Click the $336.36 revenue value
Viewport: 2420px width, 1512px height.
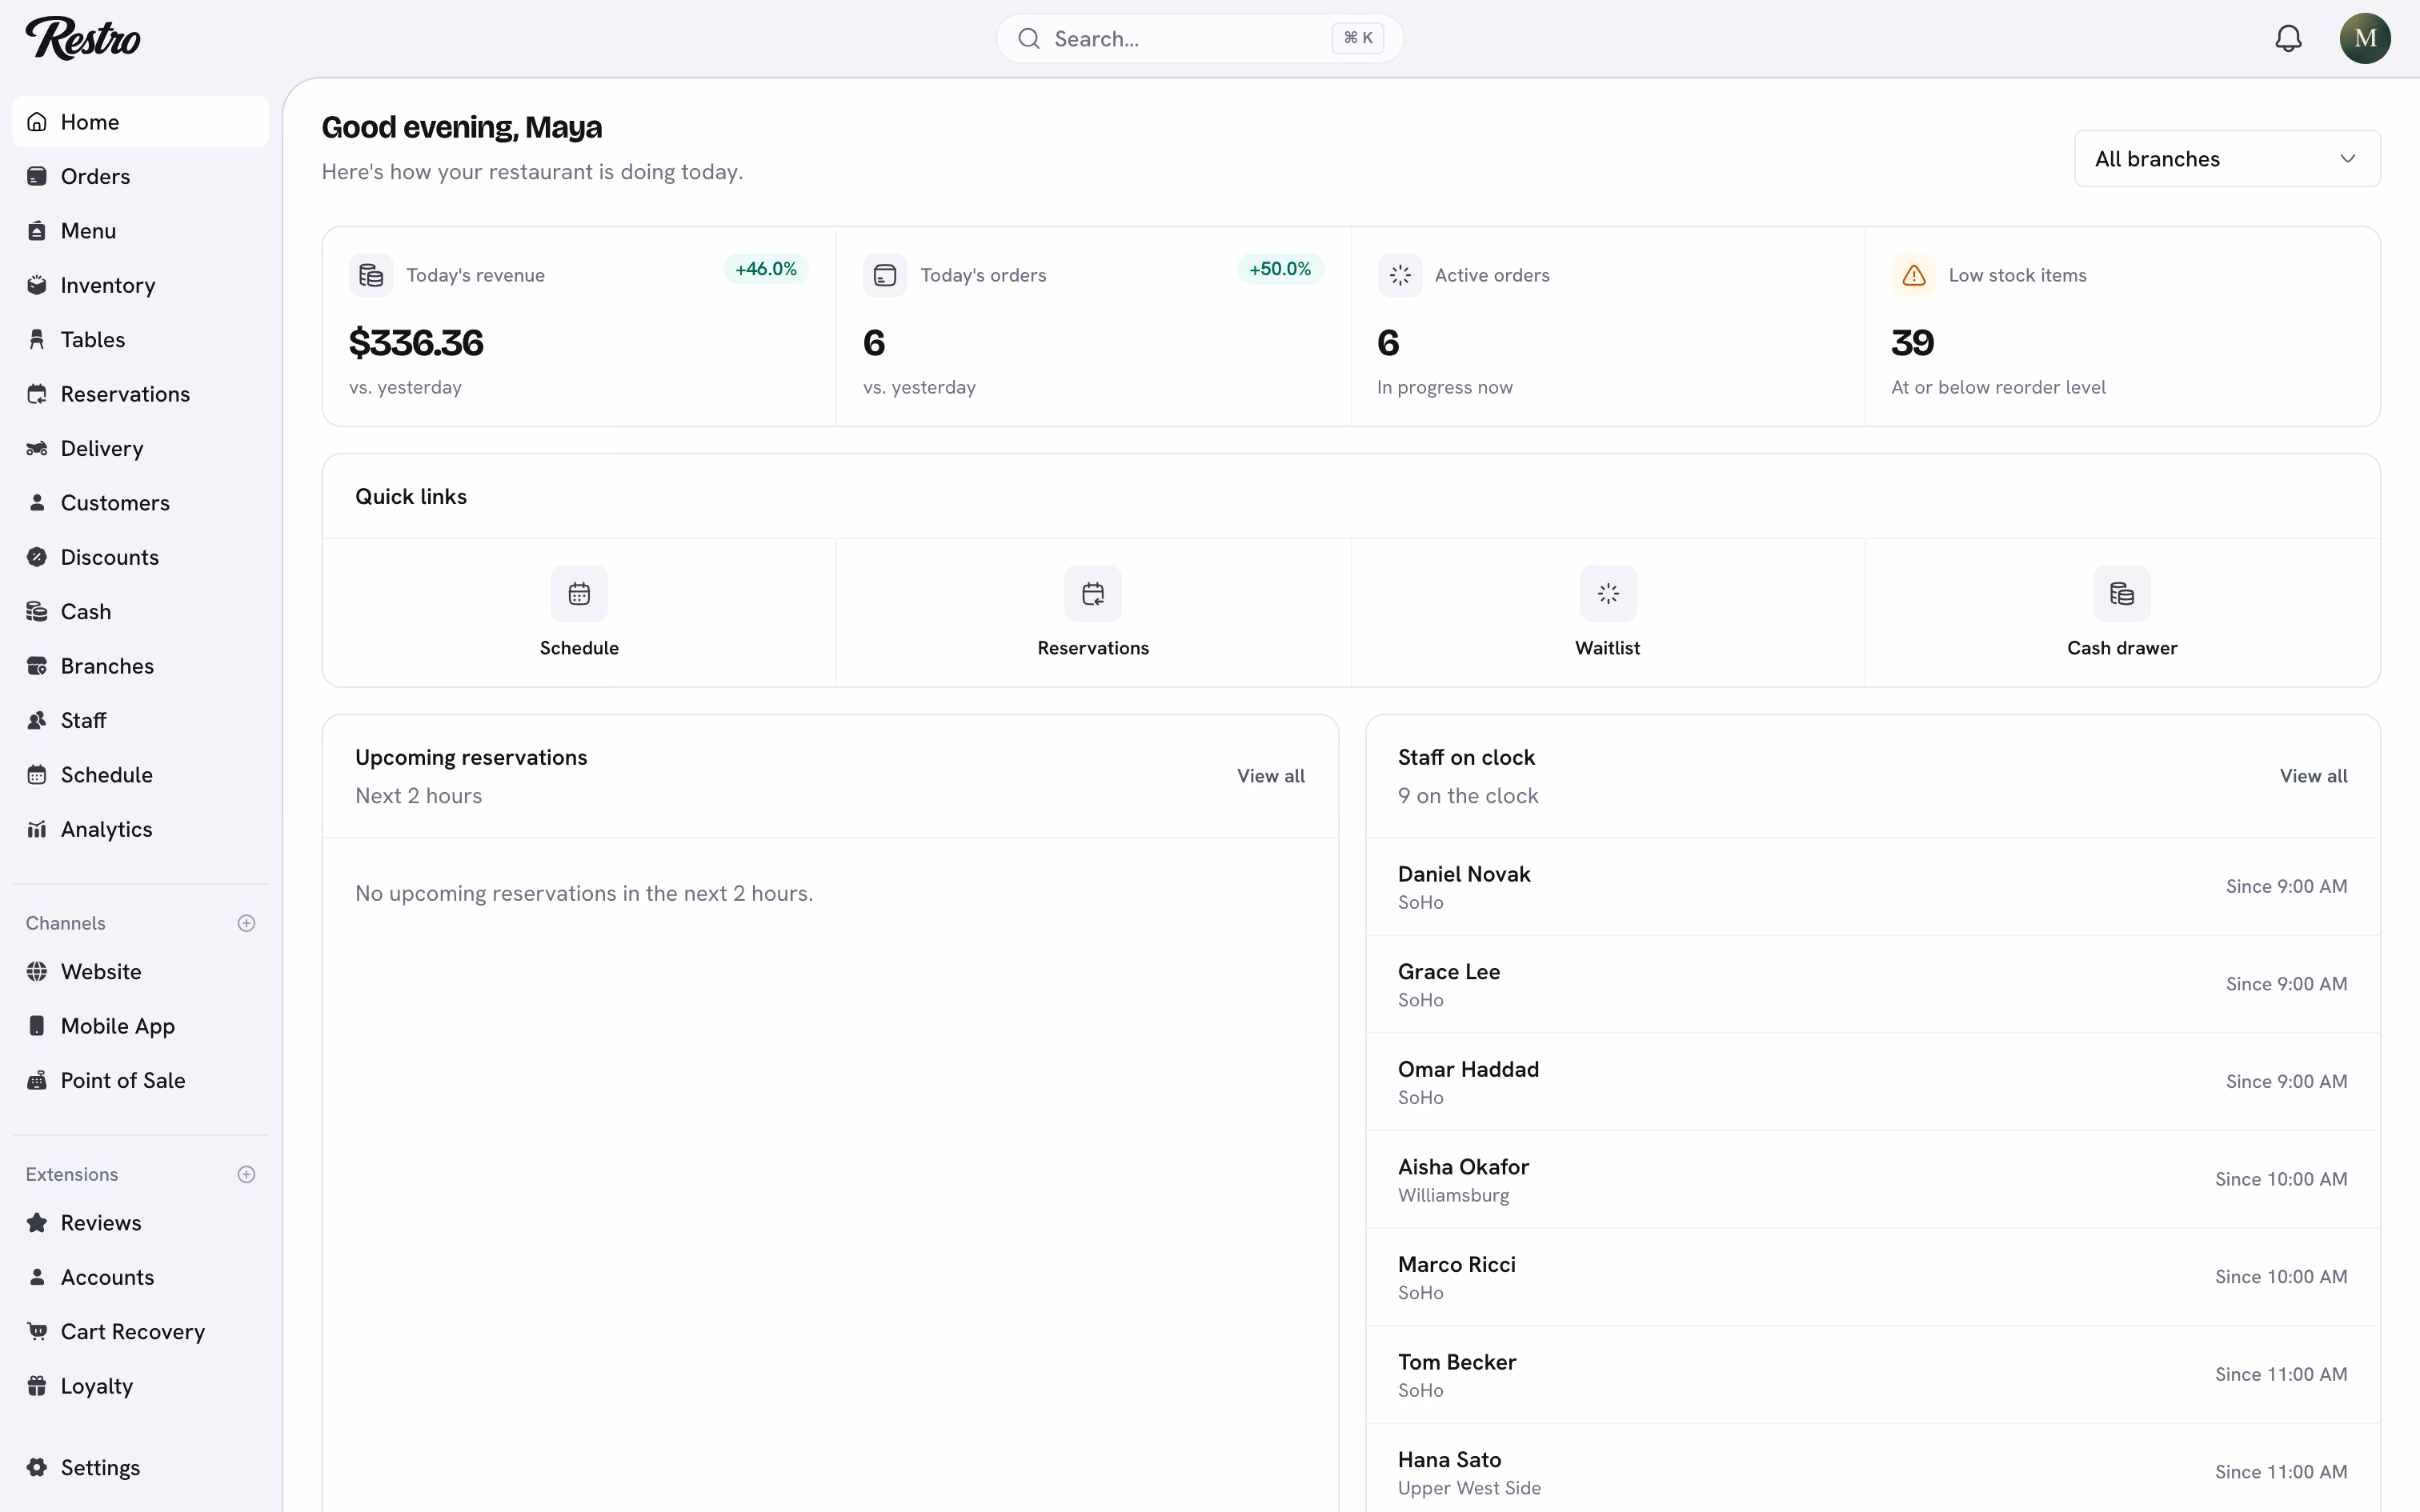pos(416,343)
